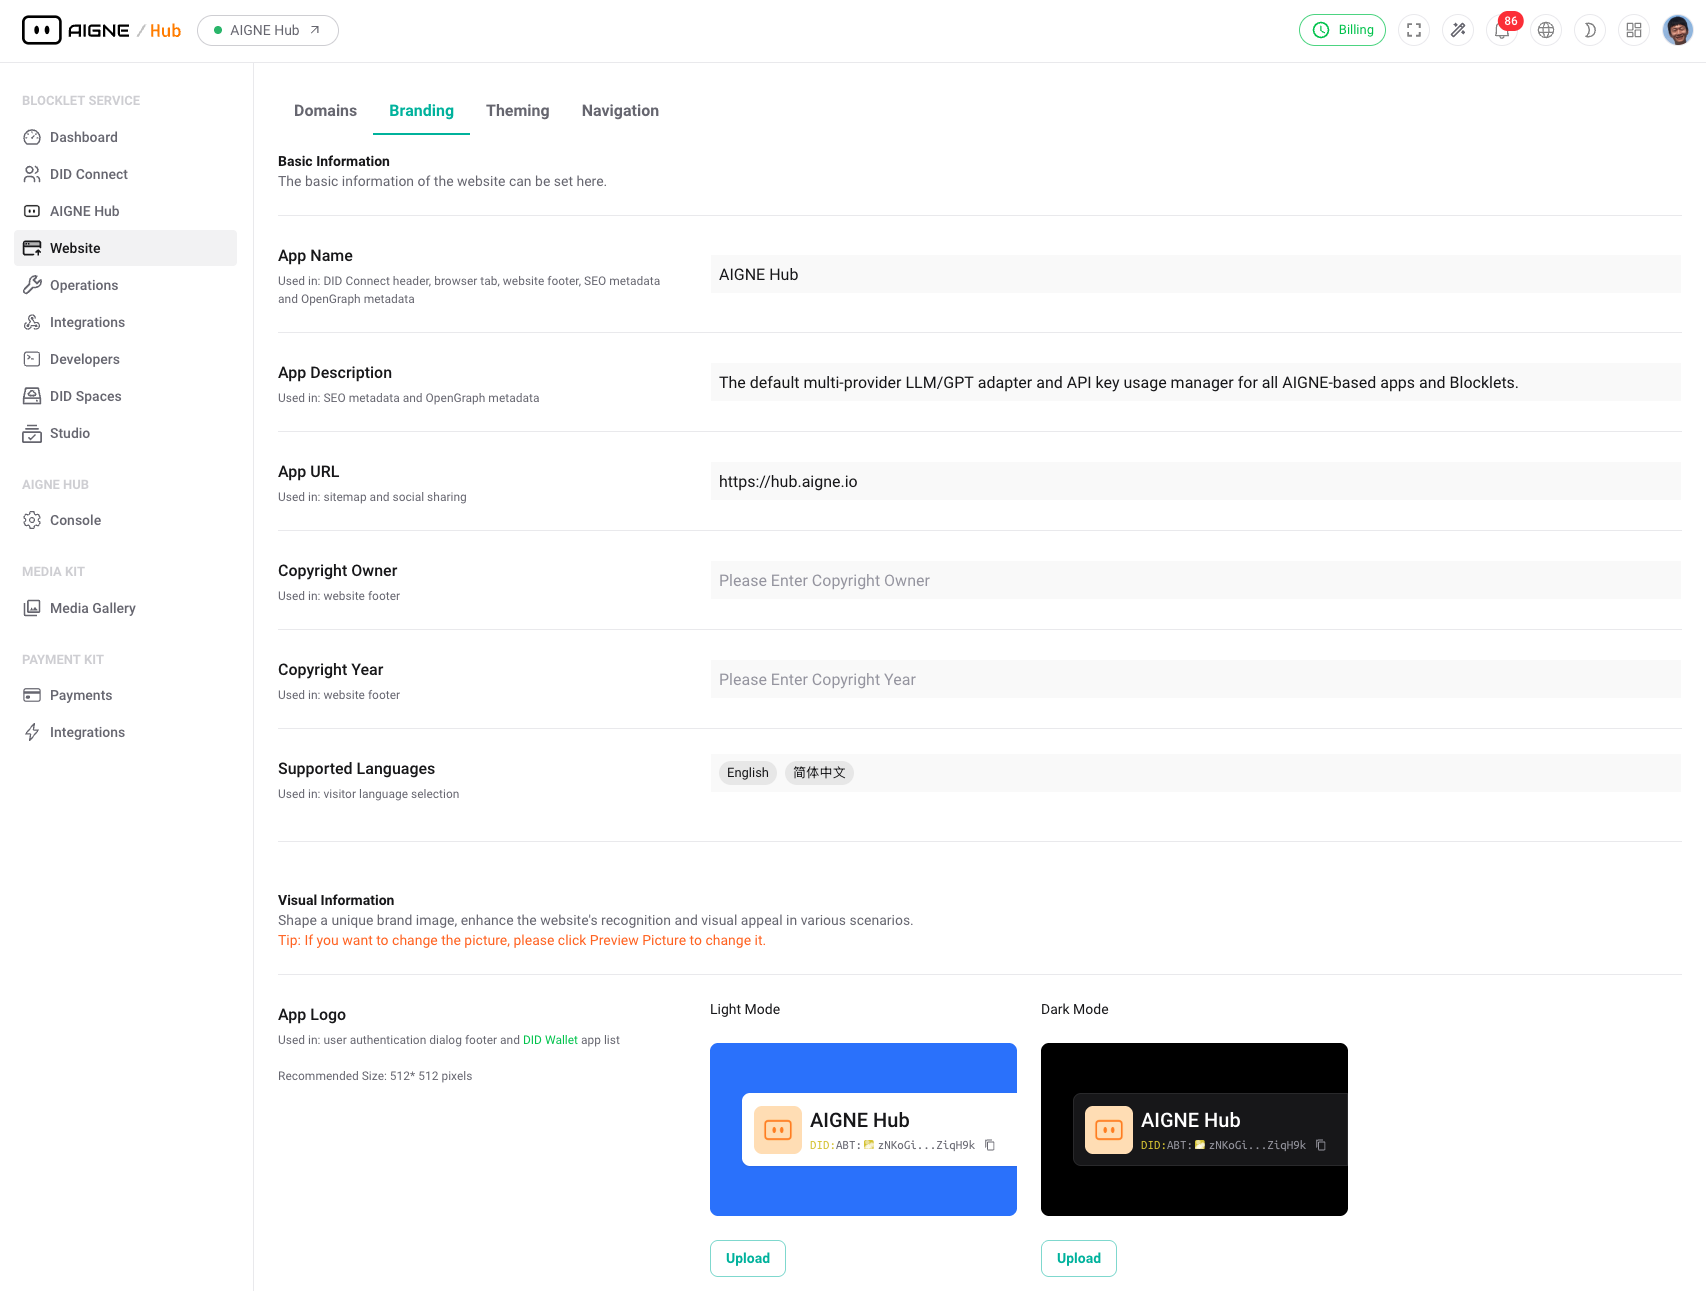Switch to the Theming tab

(x=517, y=110)
